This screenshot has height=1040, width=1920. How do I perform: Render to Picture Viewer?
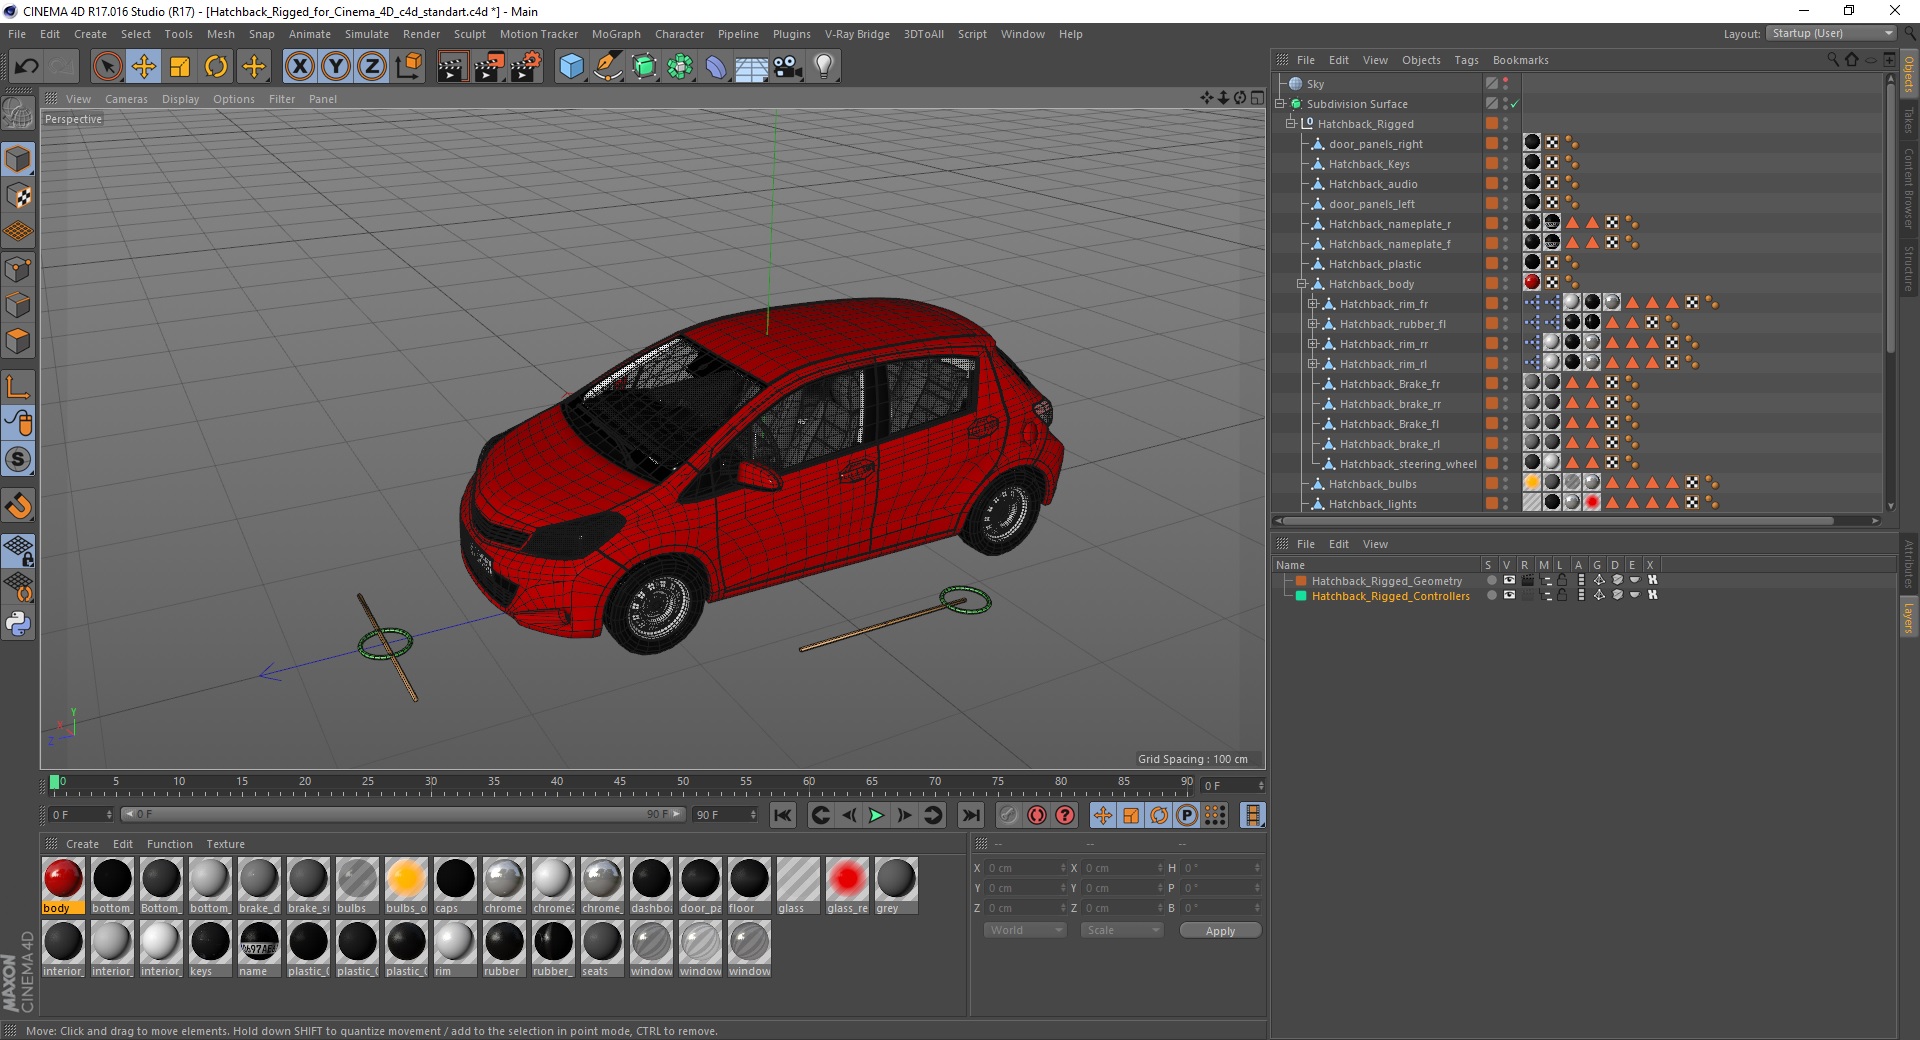point(489,66)
